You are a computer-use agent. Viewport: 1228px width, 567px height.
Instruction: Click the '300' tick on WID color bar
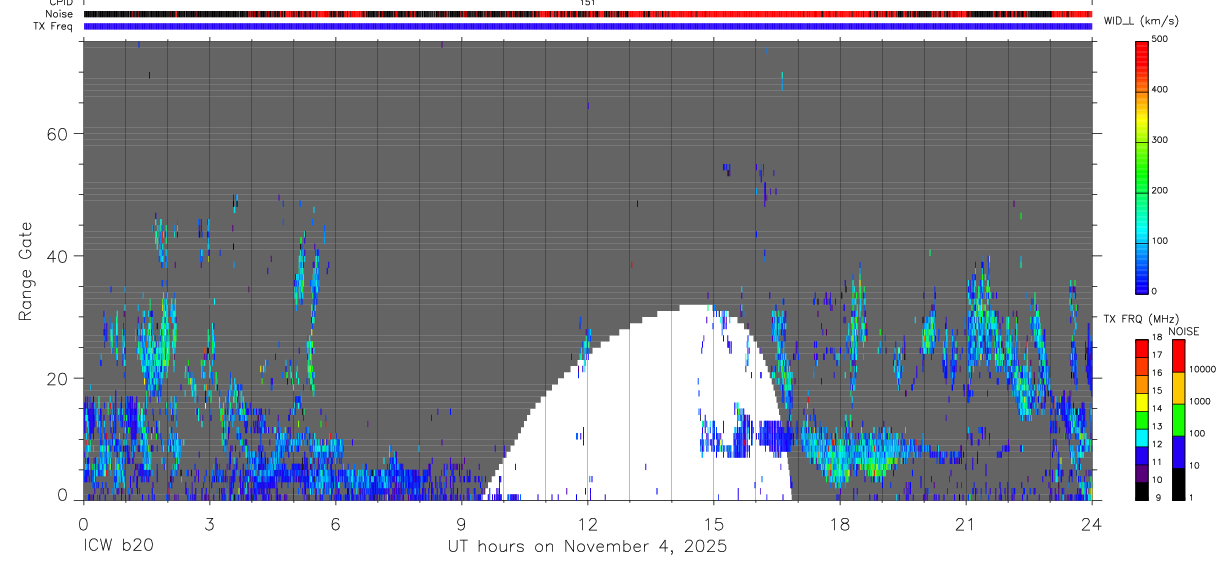pos(1160,140)
